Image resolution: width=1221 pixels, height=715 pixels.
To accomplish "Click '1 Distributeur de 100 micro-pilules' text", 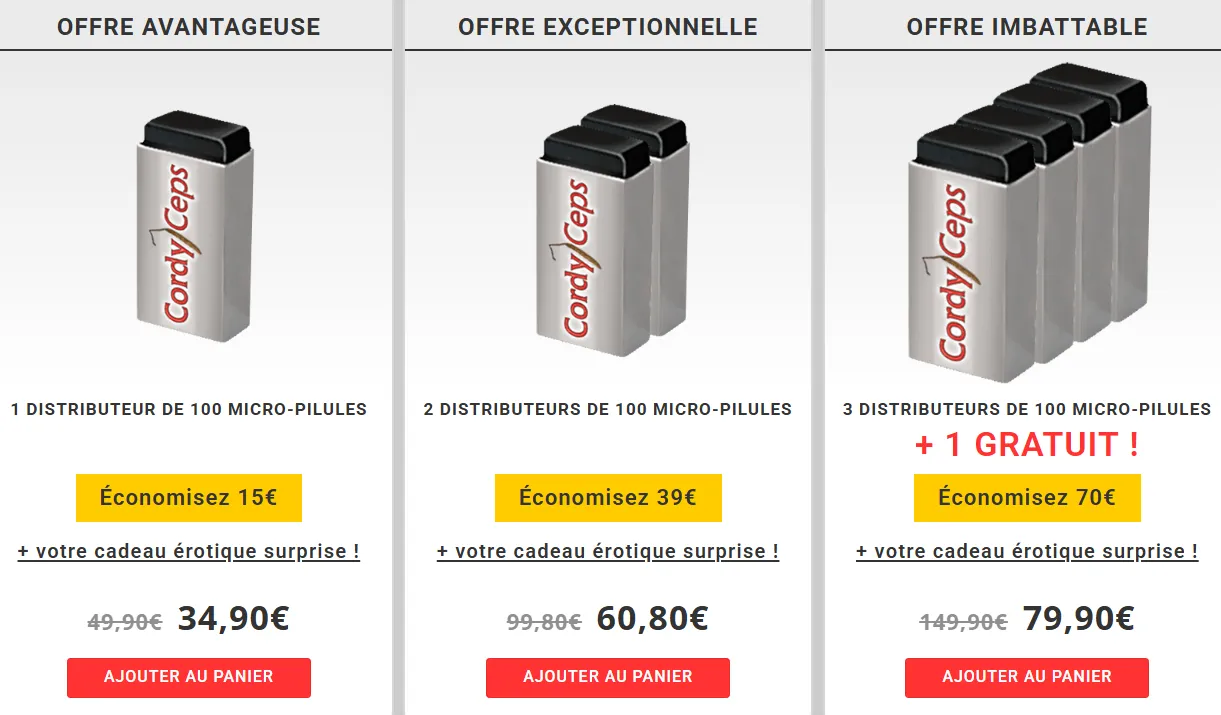I will pos(188,409).
